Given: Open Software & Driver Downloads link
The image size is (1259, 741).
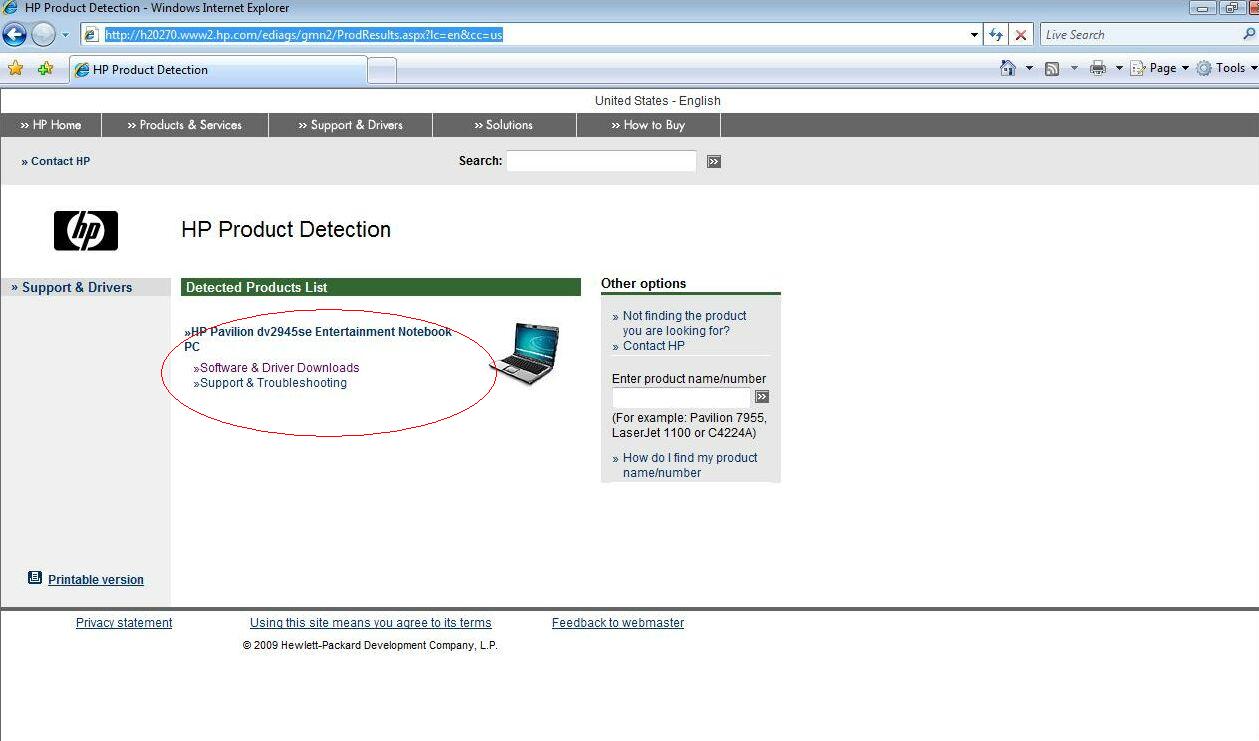Looking at the screenshot, I should coord(276,368).
